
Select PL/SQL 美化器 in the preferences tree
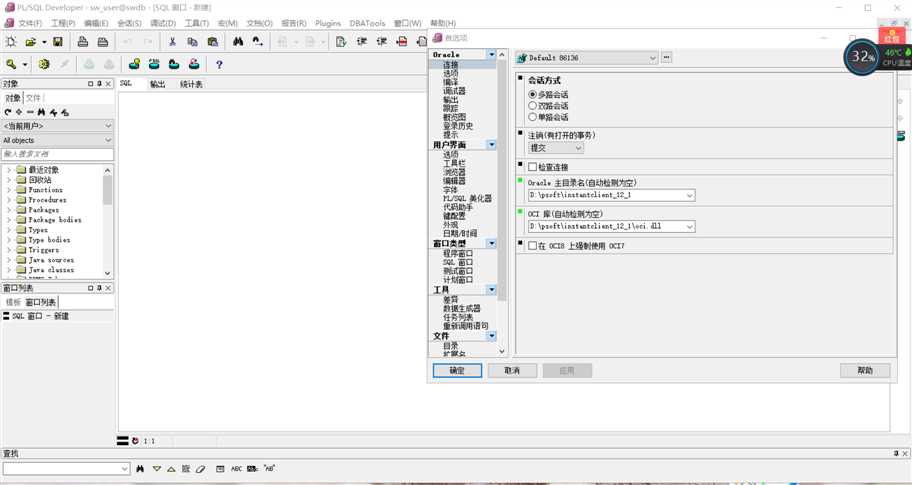[x=467, y=198]
